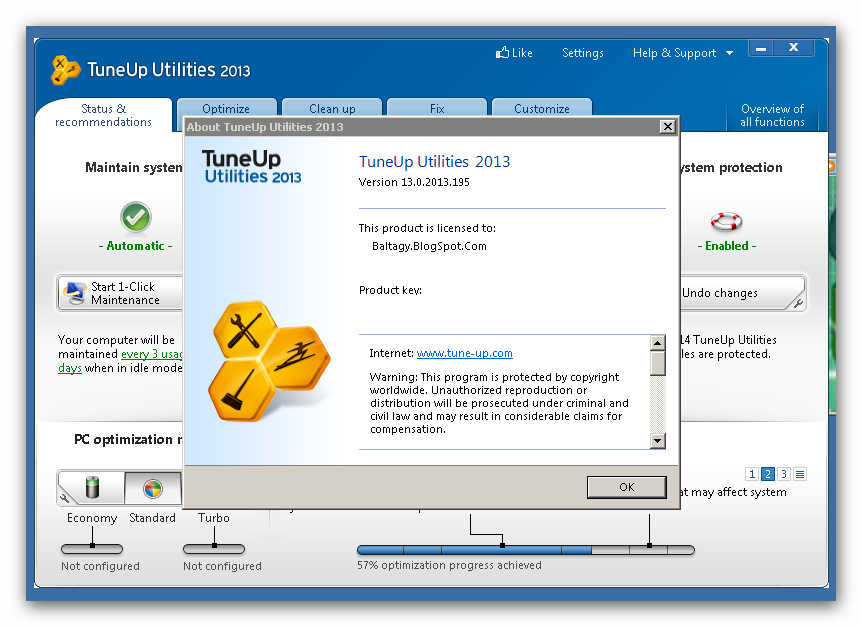This screenshot has width=862, height=627.
Task: Click 'Not configured' under Economy
Action: [x=100, y=566]
